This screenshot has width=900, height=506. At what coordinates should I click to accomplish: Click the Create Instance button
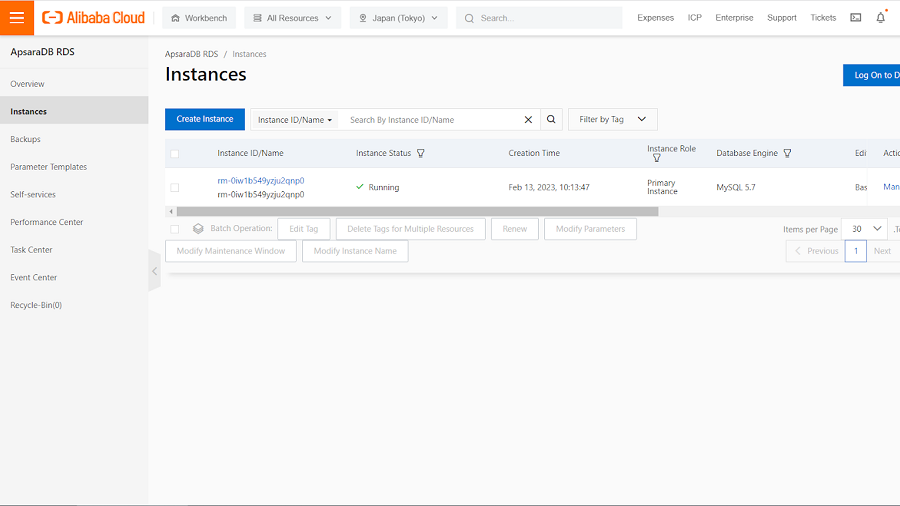(x=205, y=120)
